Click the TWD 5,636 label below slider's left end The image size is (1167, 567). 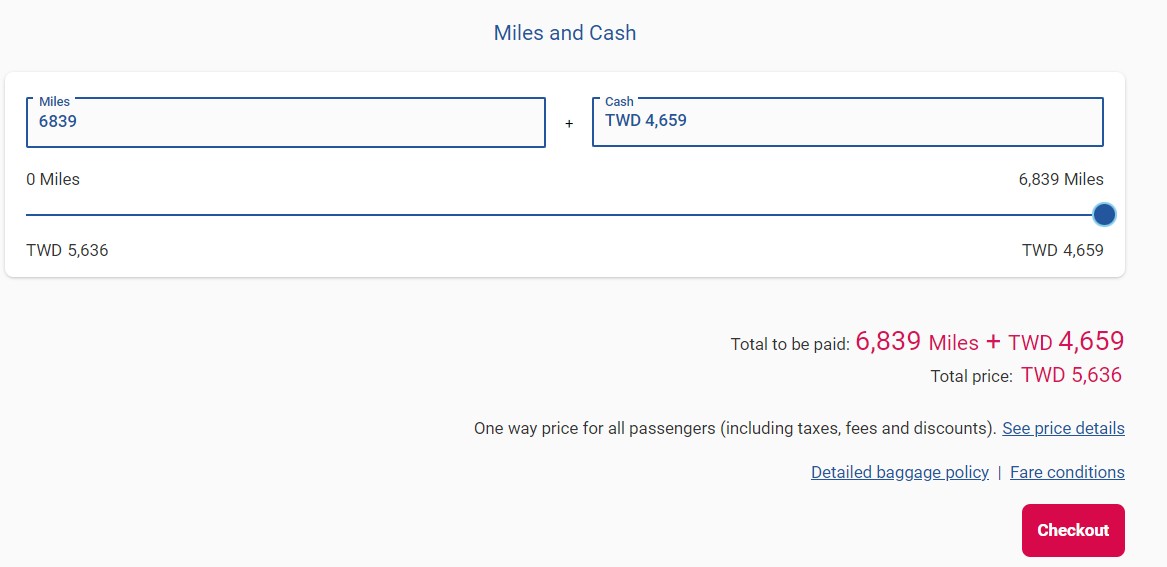(67, 251)
